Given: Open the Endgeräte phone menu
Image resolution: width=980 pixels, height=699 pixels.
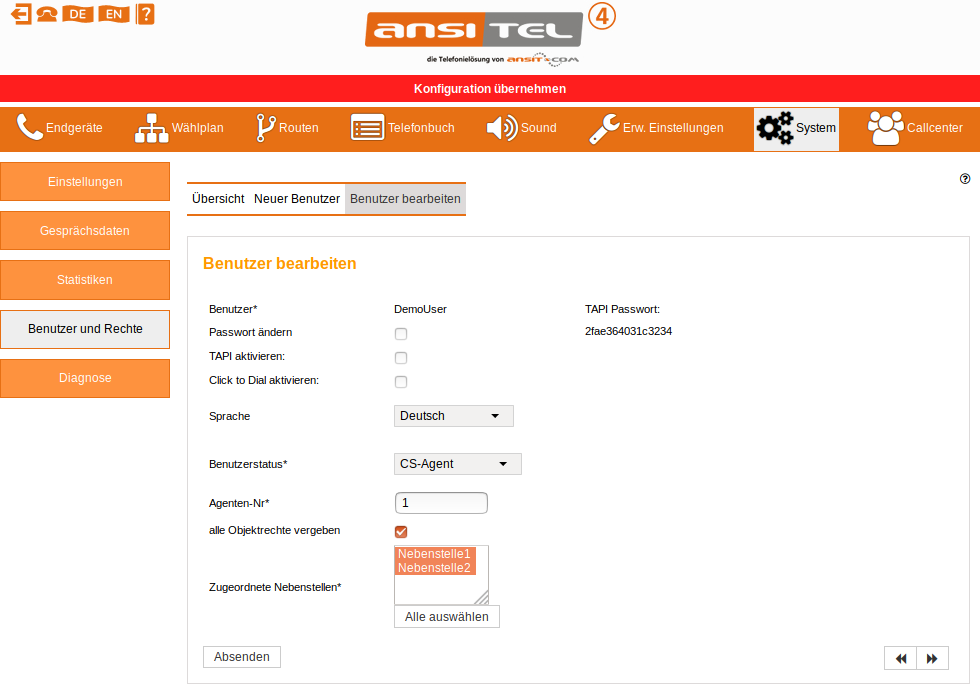Looking at the screenshot, I should [x=60, y=128].
